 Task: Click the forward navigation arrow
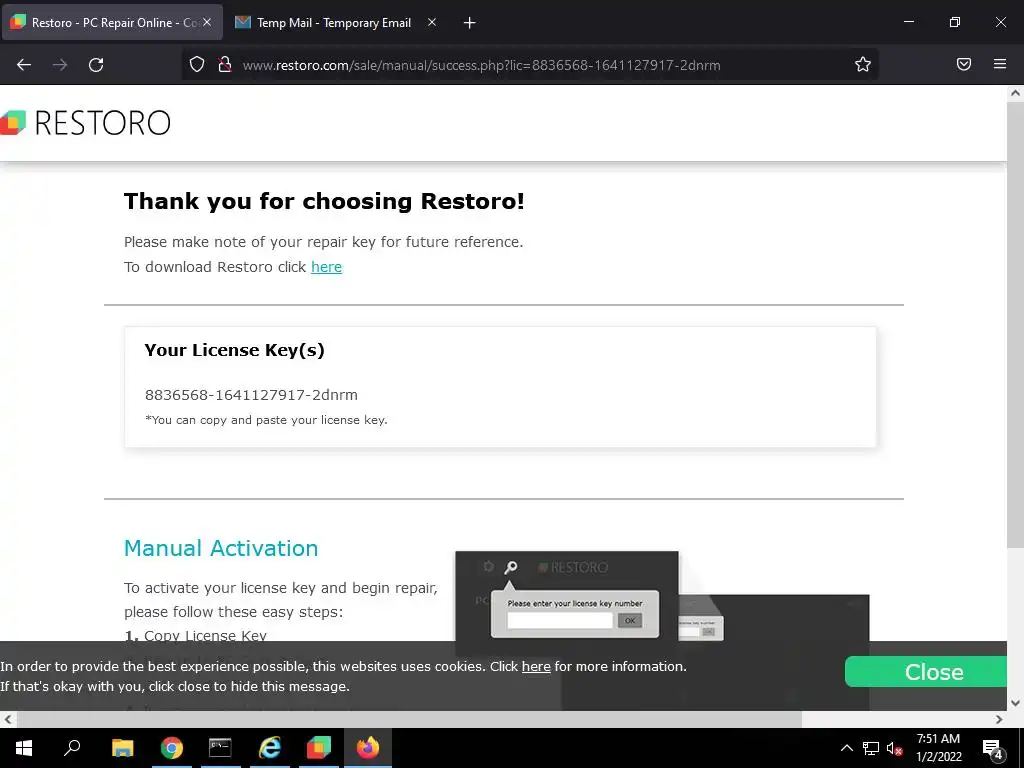click(60, 65)
